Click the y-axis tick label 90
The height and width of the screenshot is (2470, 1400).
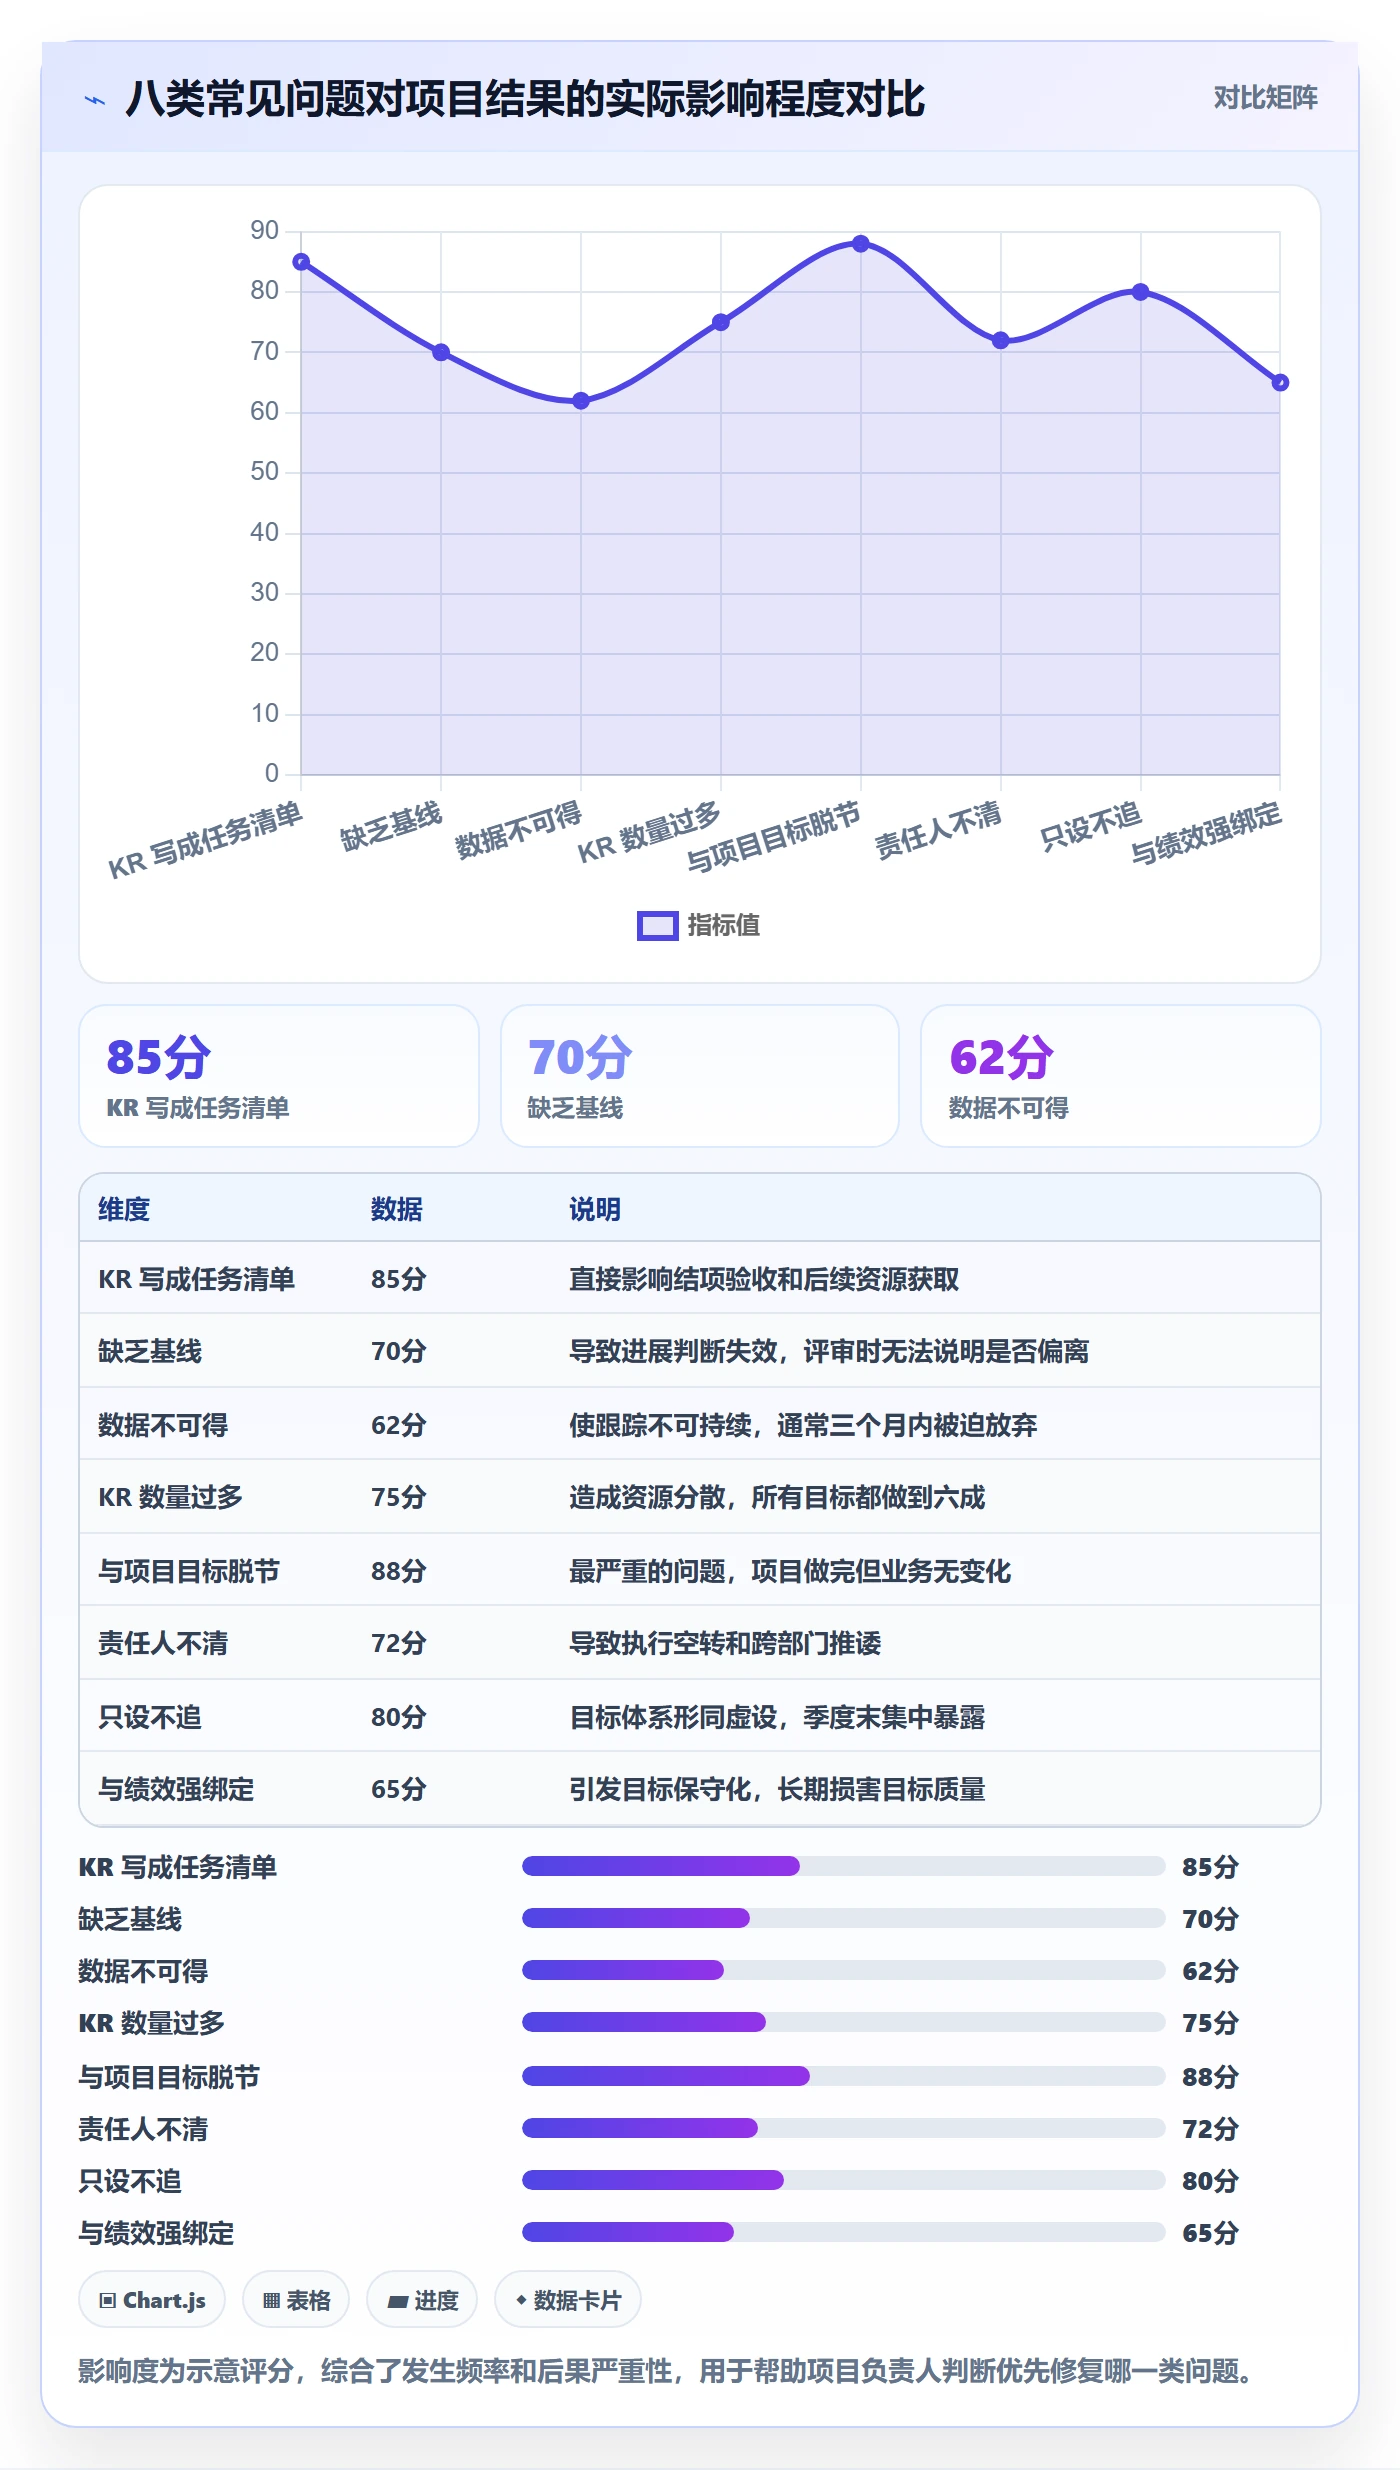[265, 230]
